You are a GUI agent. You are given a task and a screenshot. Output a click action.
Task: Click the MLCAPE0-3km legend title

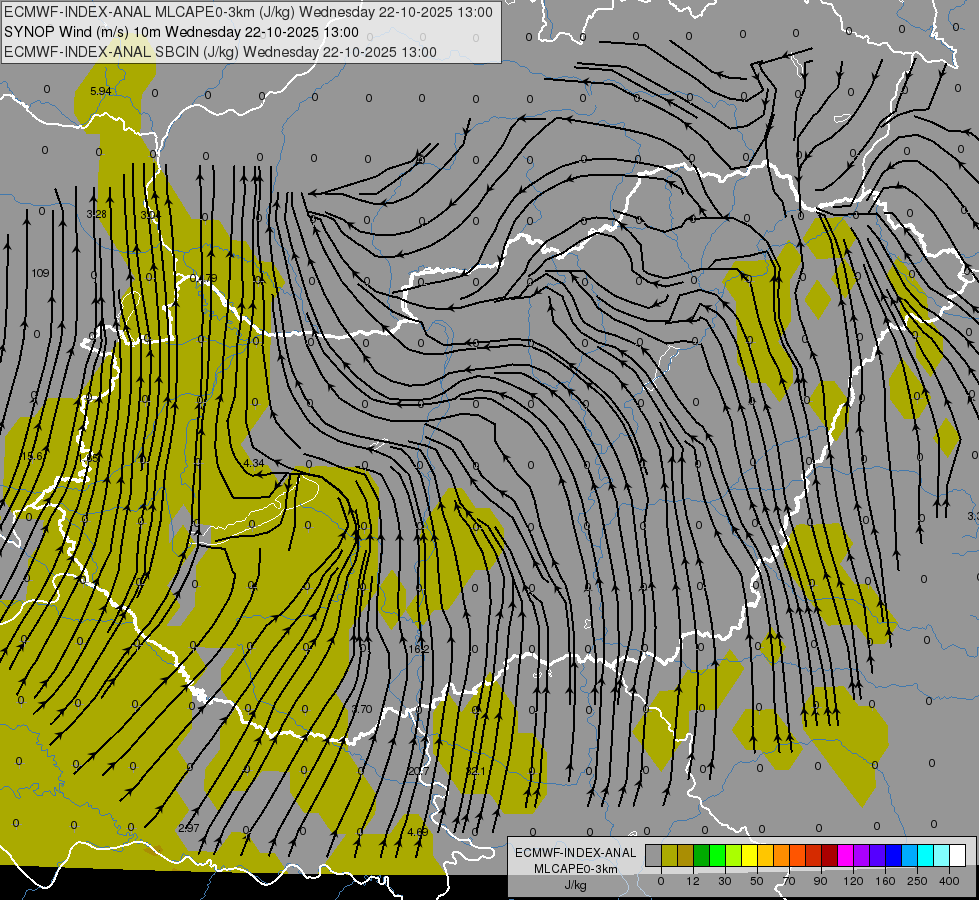click(x=576, y=869)
